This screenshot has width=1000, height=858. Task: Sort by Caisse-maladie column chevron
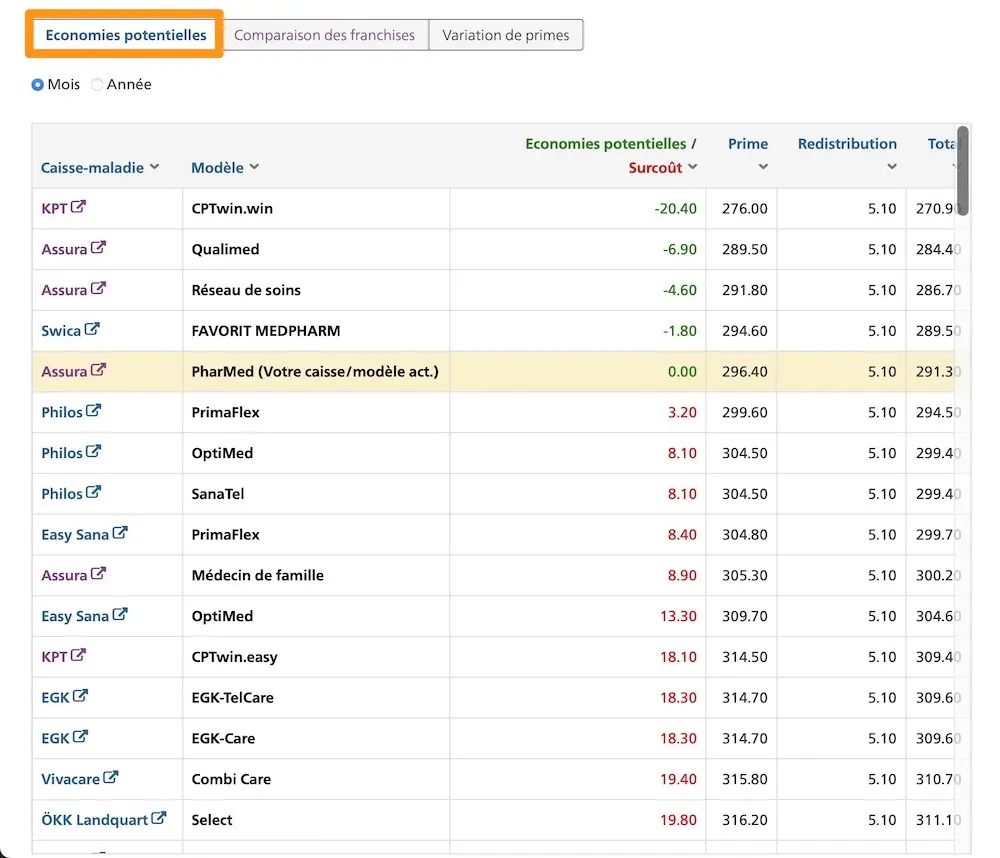pos(154,167)
